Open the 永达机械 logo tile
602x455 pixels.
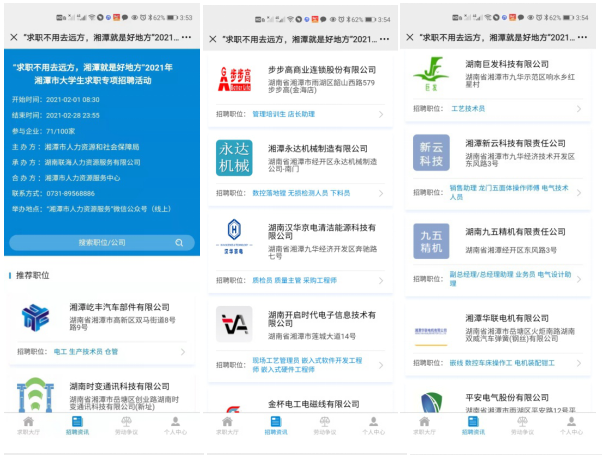(x=234, y=158)
